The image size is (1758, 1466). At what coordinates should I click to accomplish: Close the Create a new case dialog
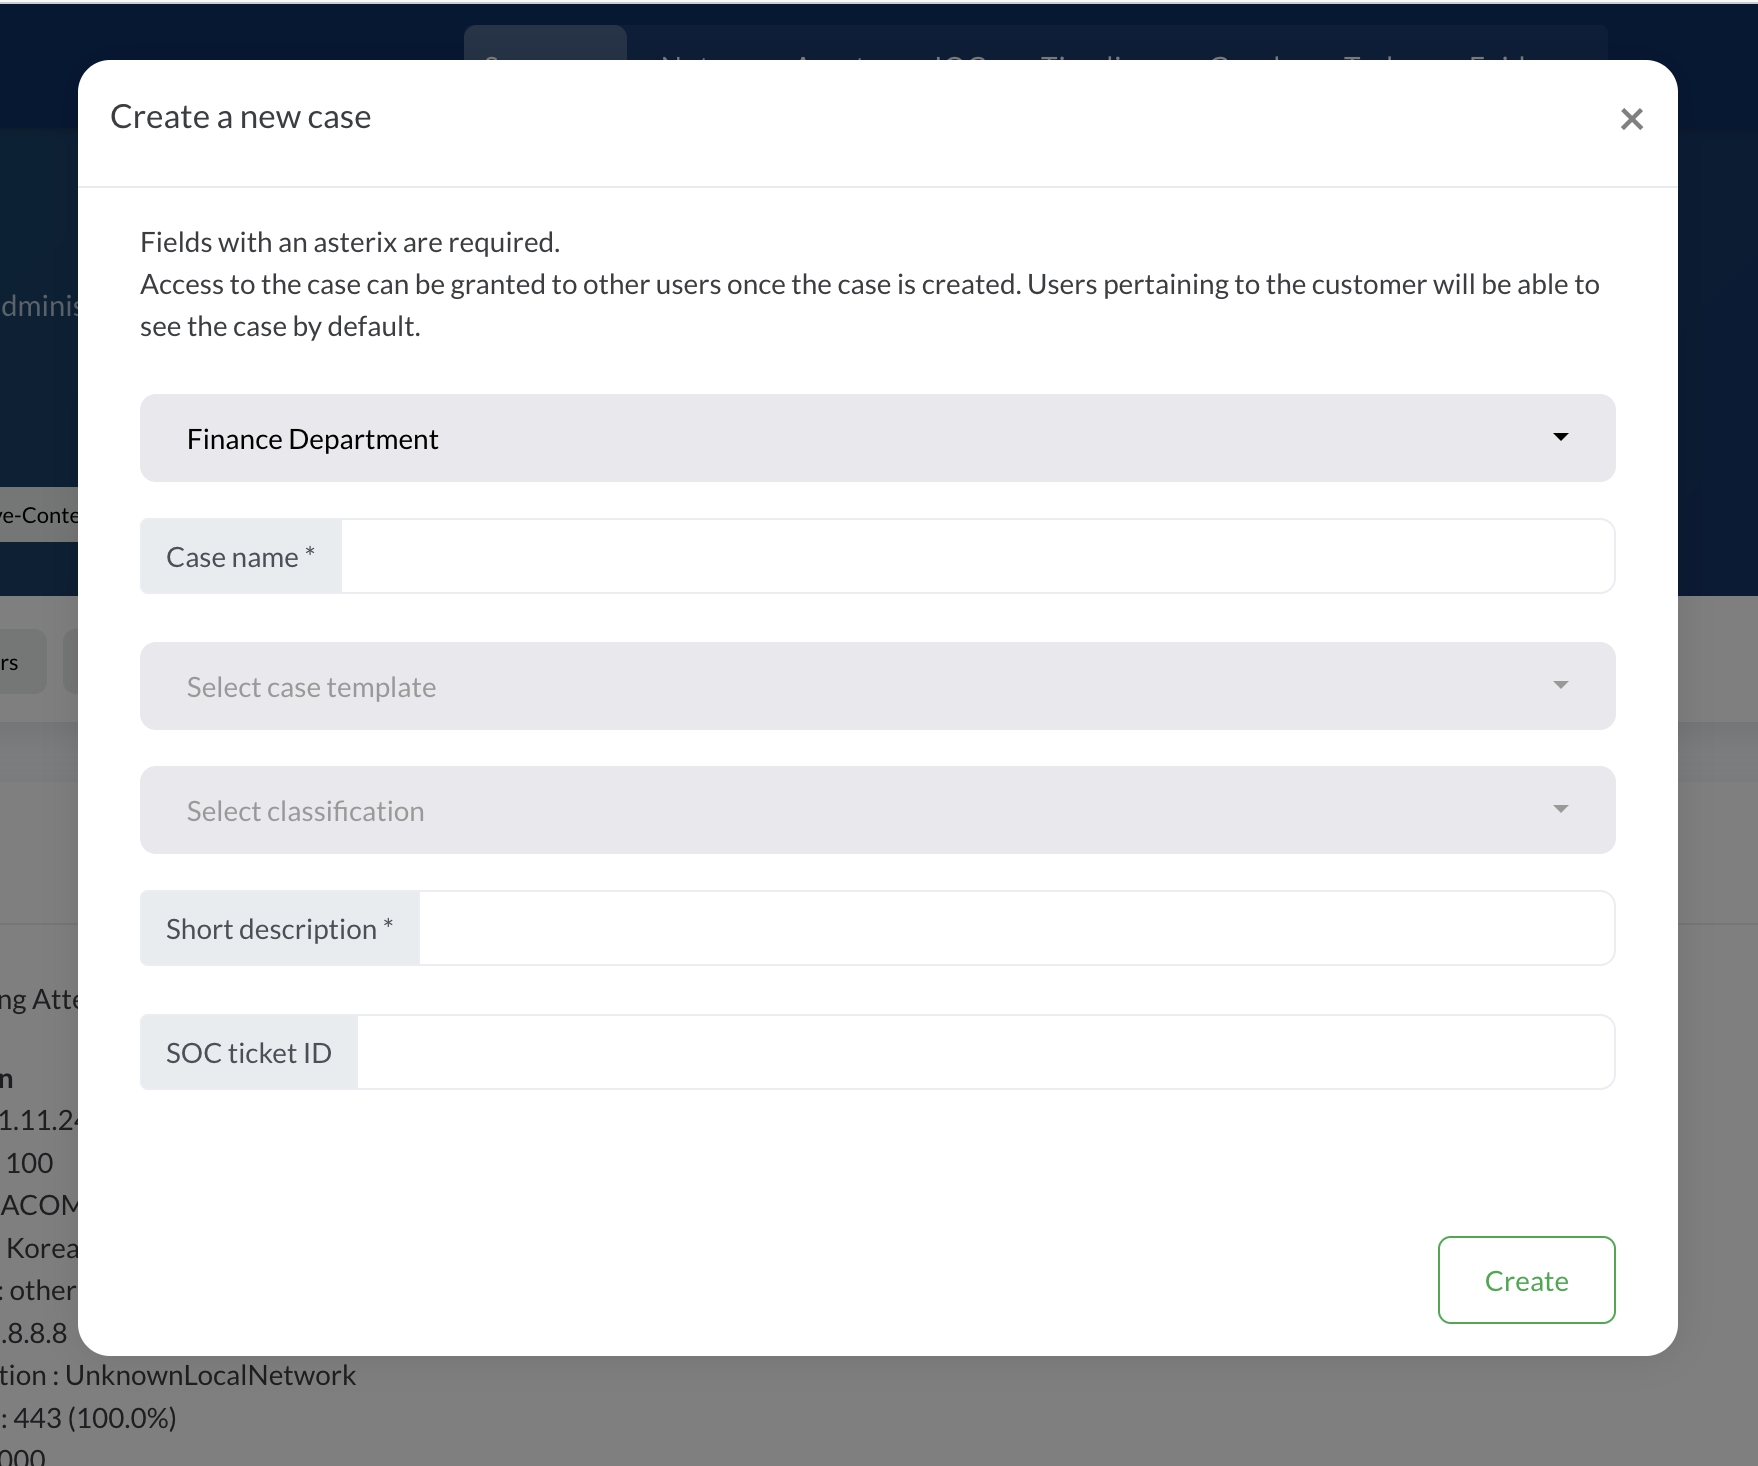1631,119
